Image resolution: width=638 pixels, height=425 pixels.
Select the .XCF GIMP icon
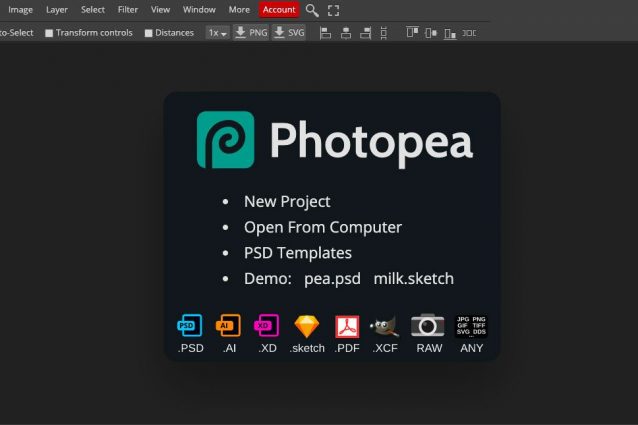pos(385,325)
